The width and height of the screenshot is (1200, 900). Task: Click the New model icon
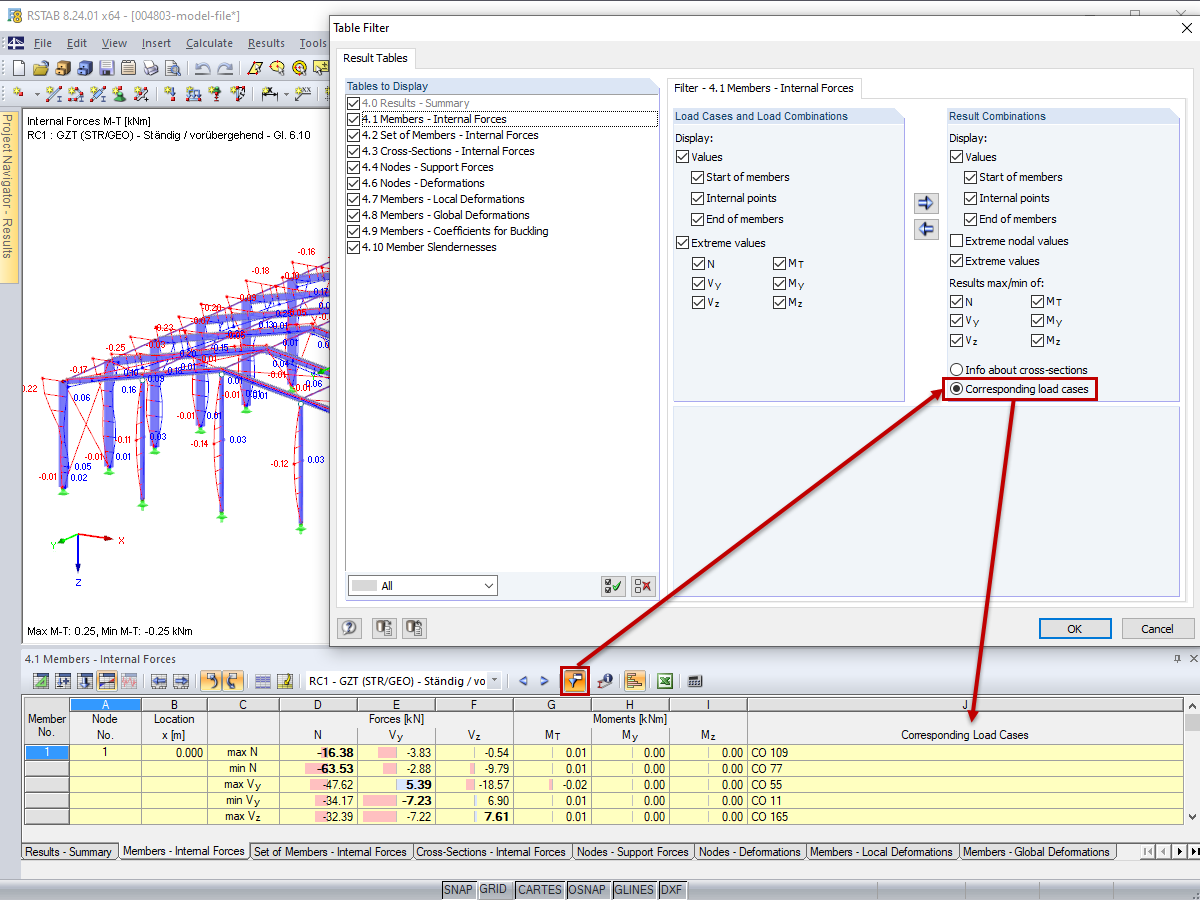pyautogui.click(x=17, y=67)
